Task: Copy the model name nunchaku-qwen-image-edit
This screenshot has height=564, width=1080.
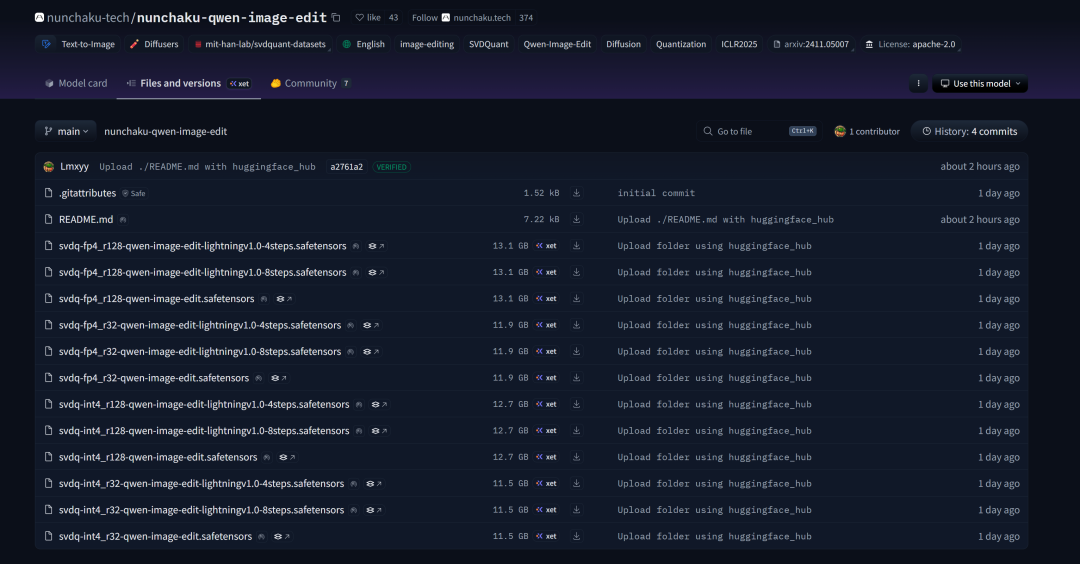Action: [336, 17]
